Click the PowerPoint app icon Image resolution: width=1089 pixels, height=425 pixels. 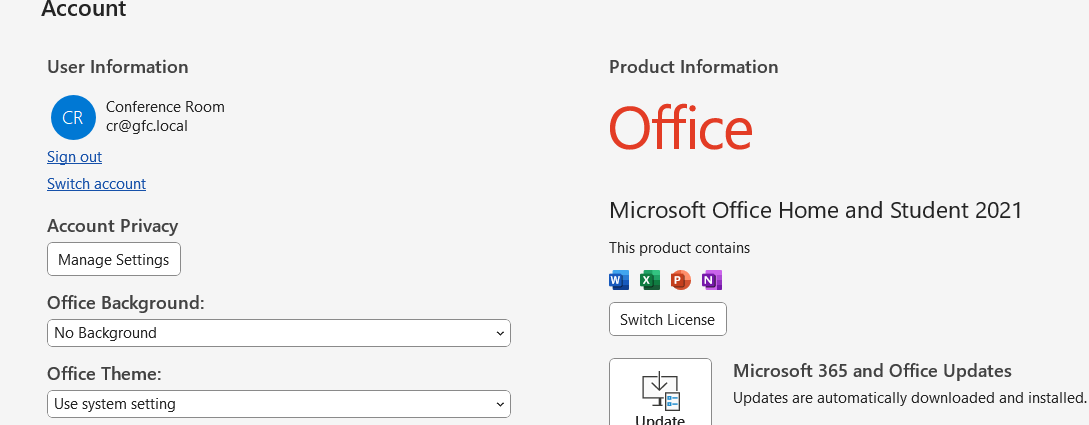tap(681, 280)
